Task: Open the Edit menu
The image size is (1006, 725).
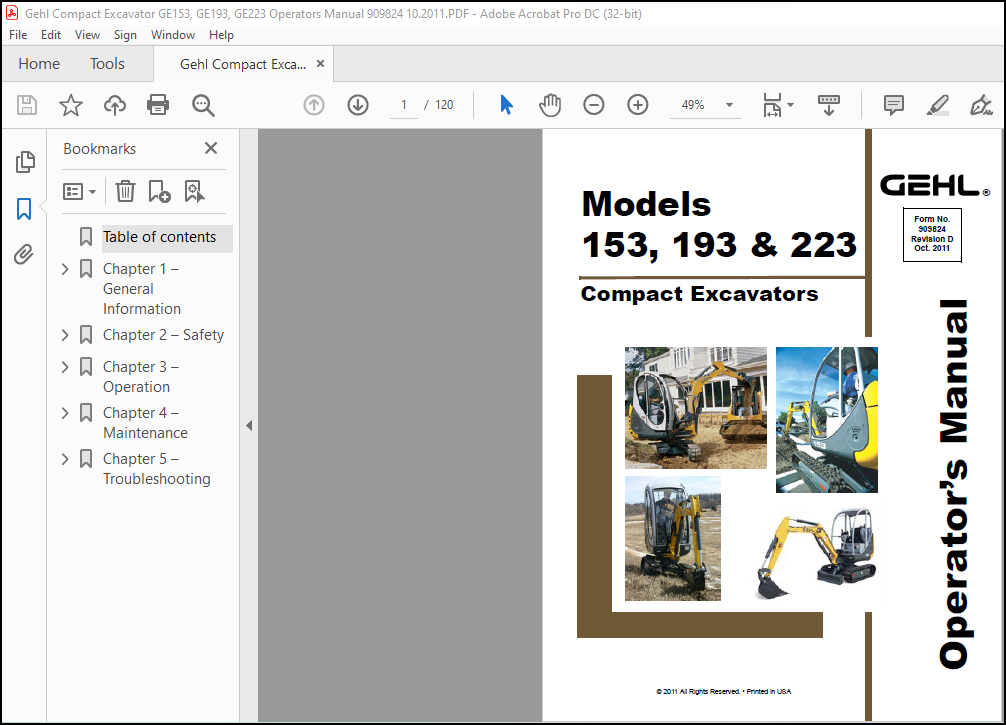Action: click(51, 35)
